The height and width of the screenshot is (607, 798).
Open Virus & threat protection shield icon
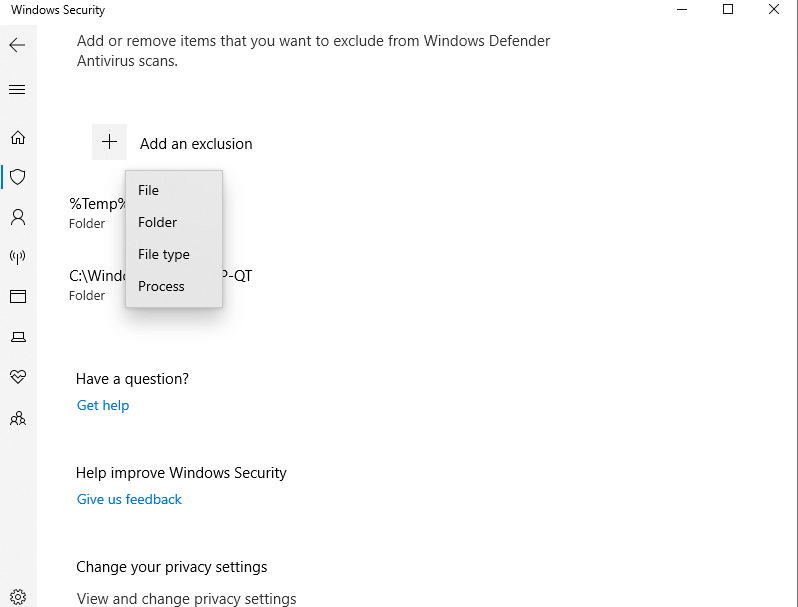pos(17,177)
